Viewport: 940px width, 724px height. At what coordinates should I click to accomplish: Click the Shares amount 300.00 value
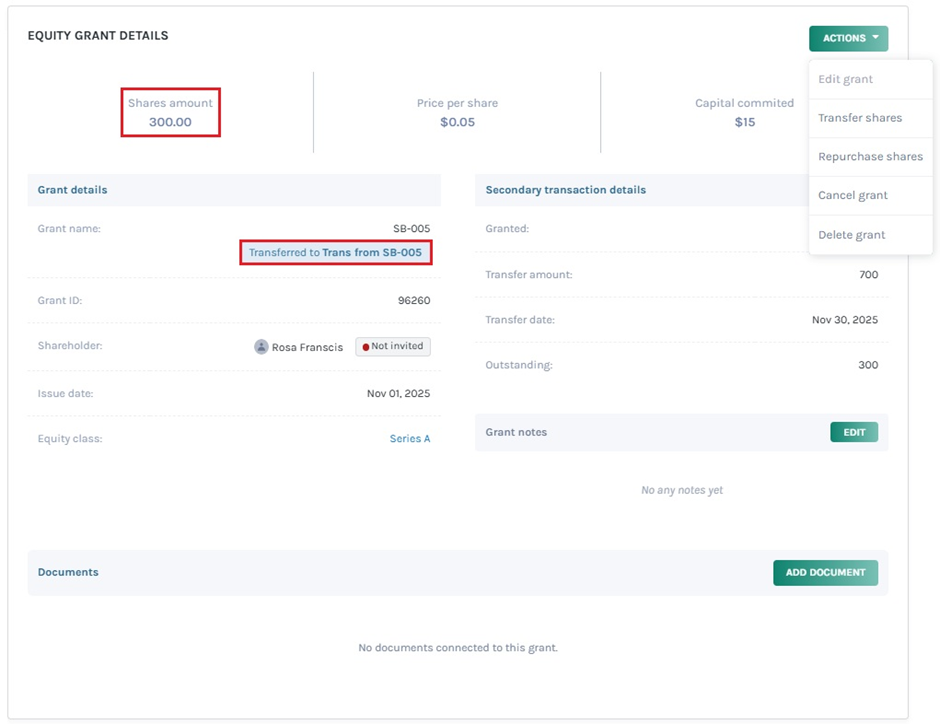click(x=170, y=122)
